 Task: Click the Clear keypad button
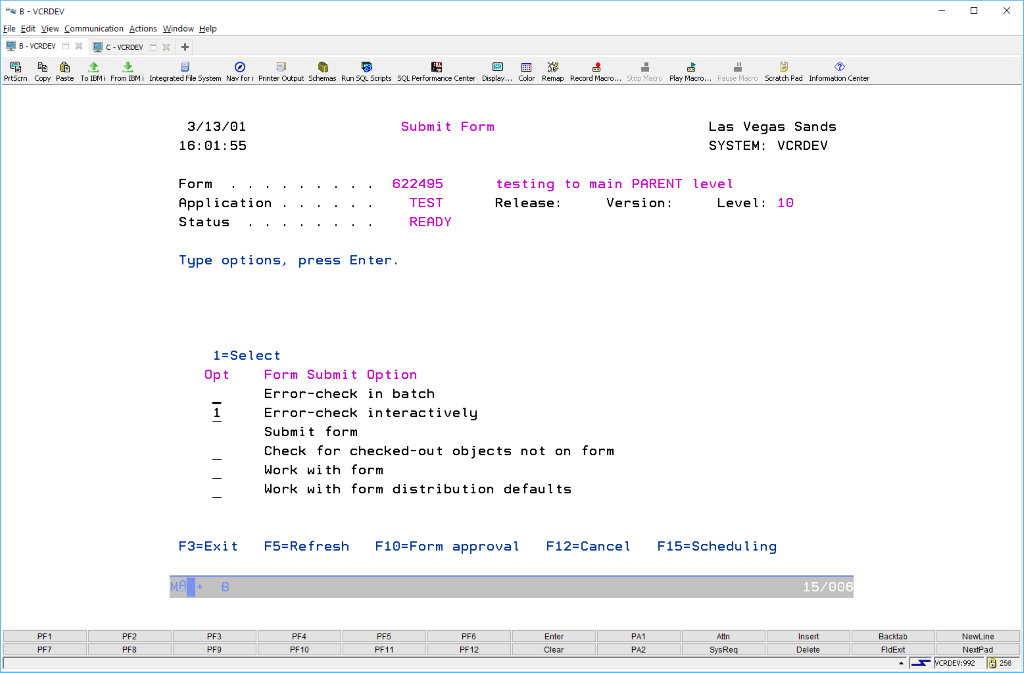click(x=554, y=650)
